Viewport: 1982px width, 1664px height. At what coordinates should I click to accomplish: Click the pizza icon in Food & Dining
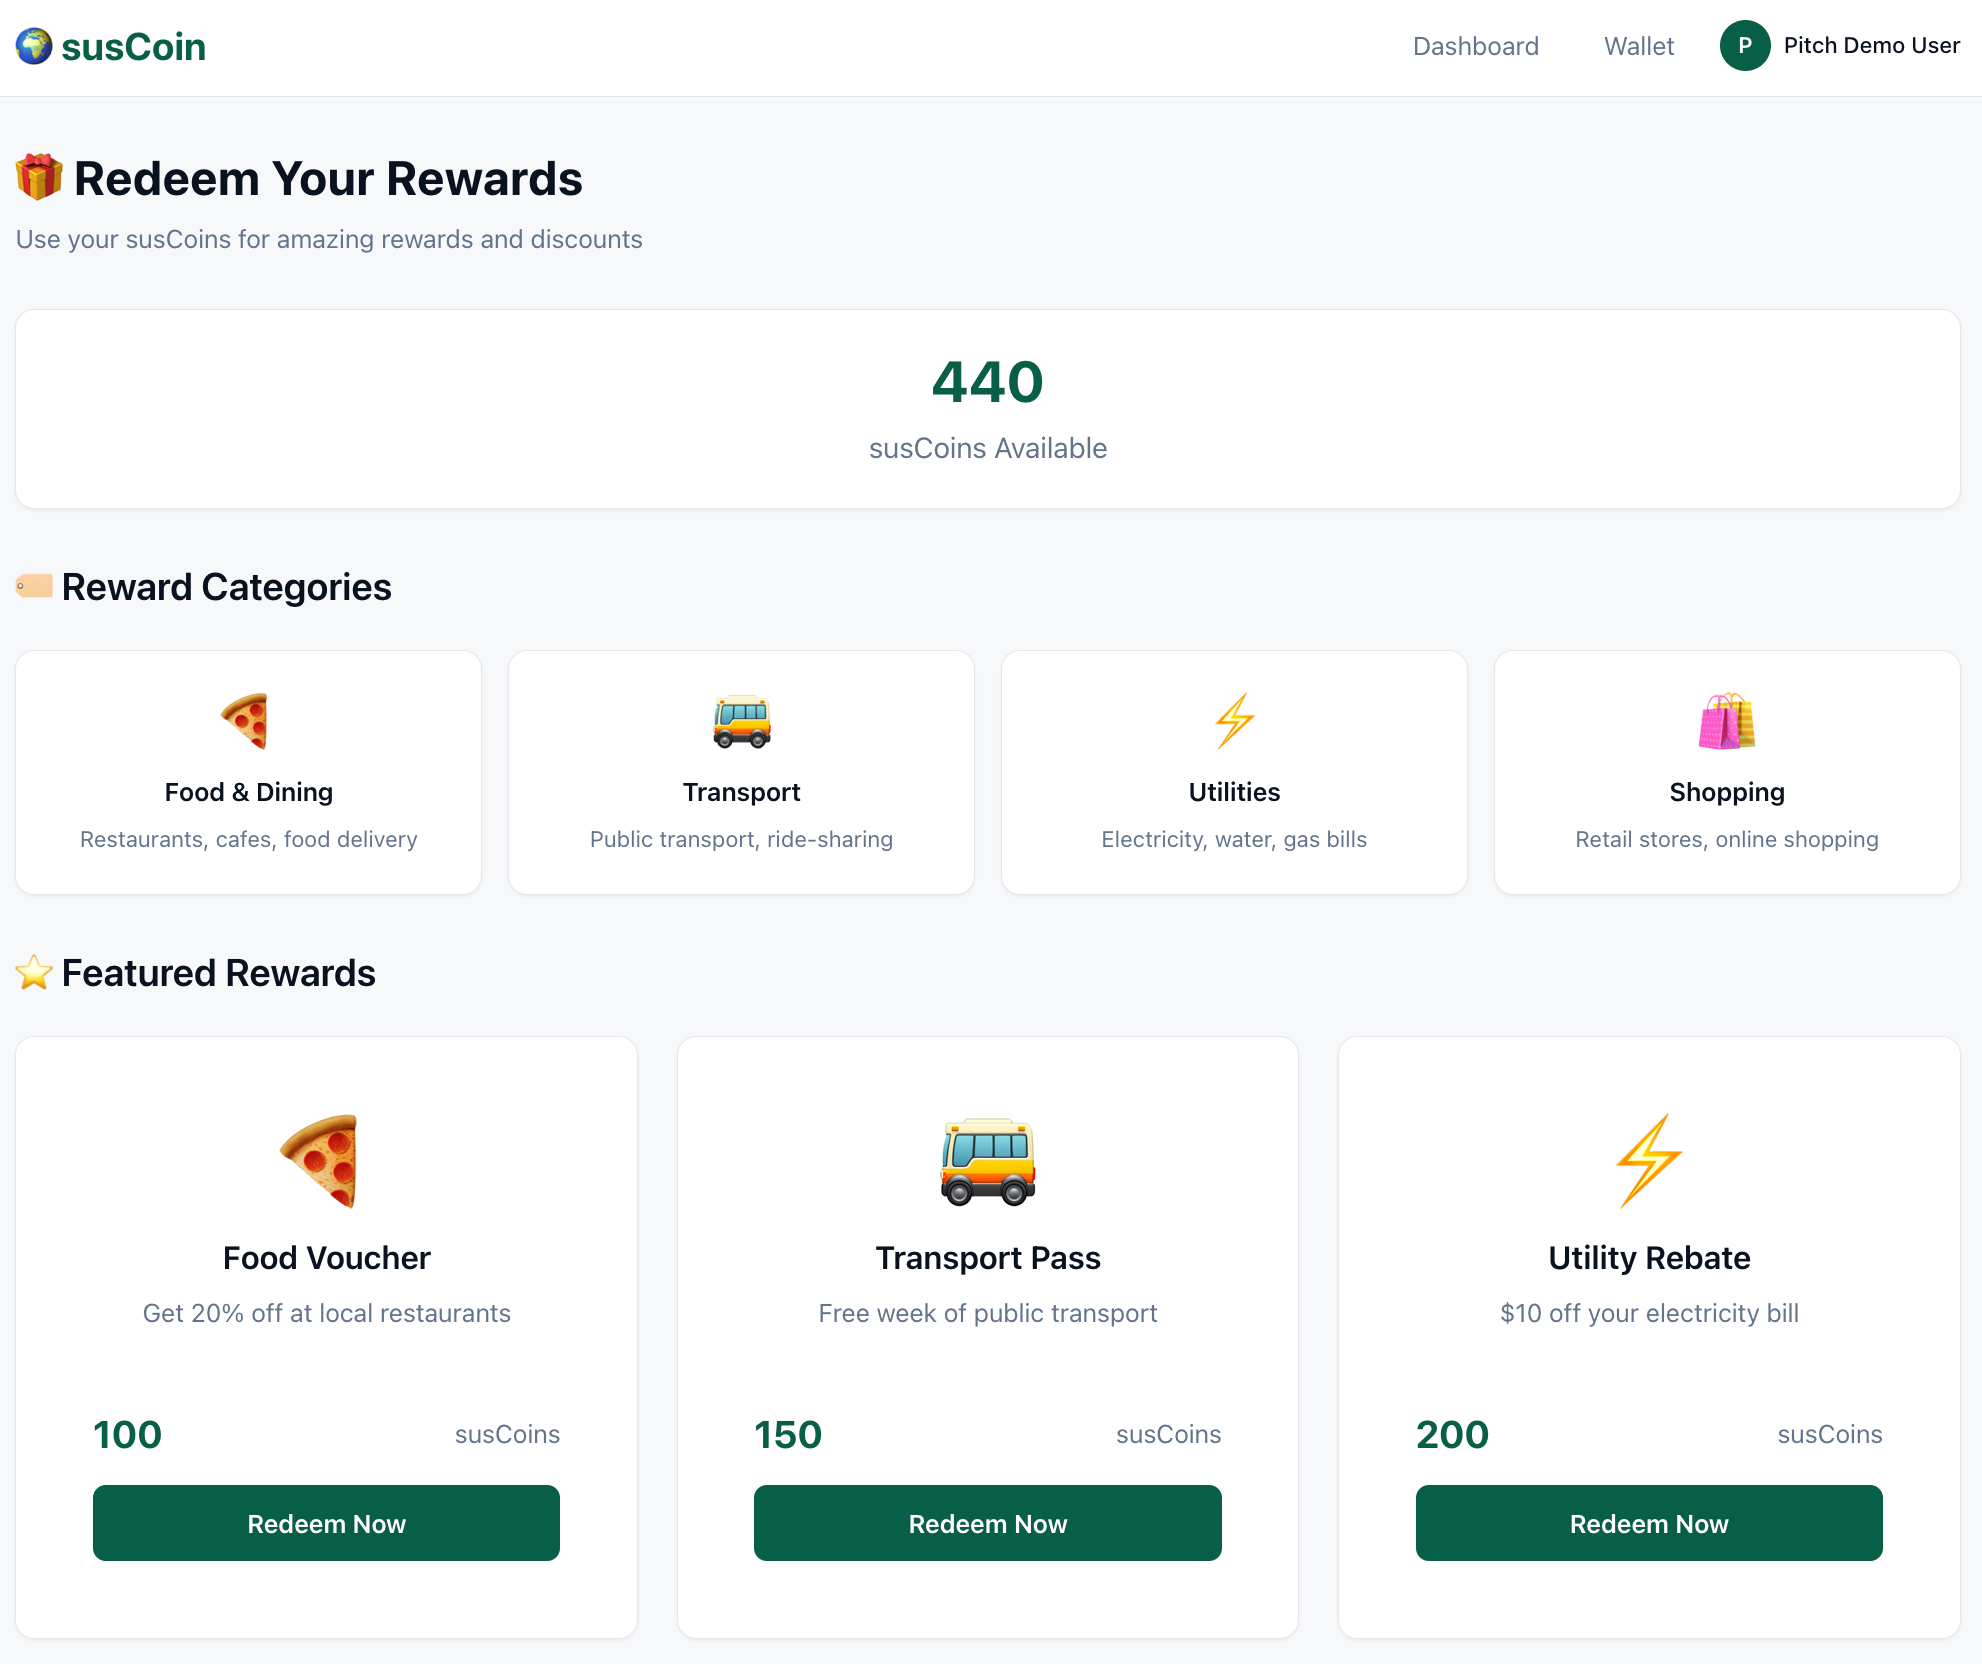[246, 720]
